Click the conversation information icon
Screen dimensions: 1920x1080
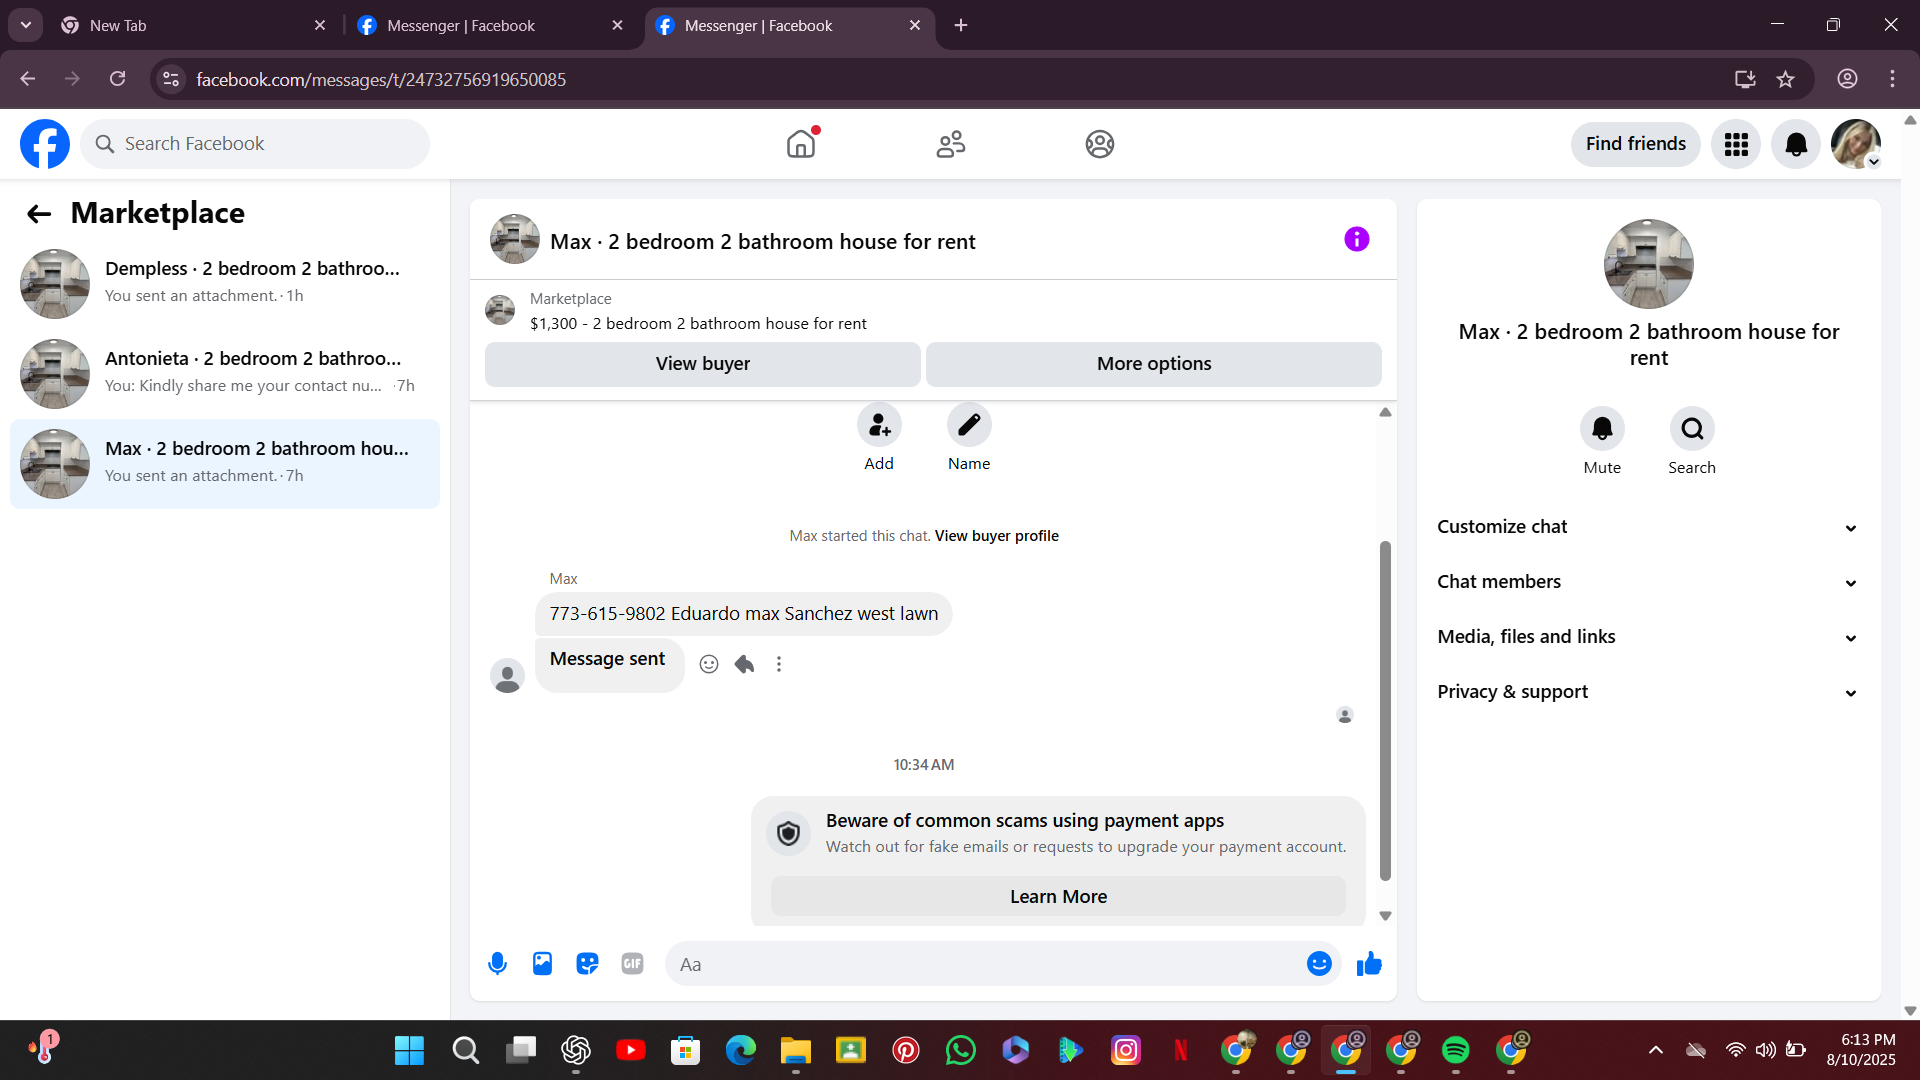[1356, 239]
